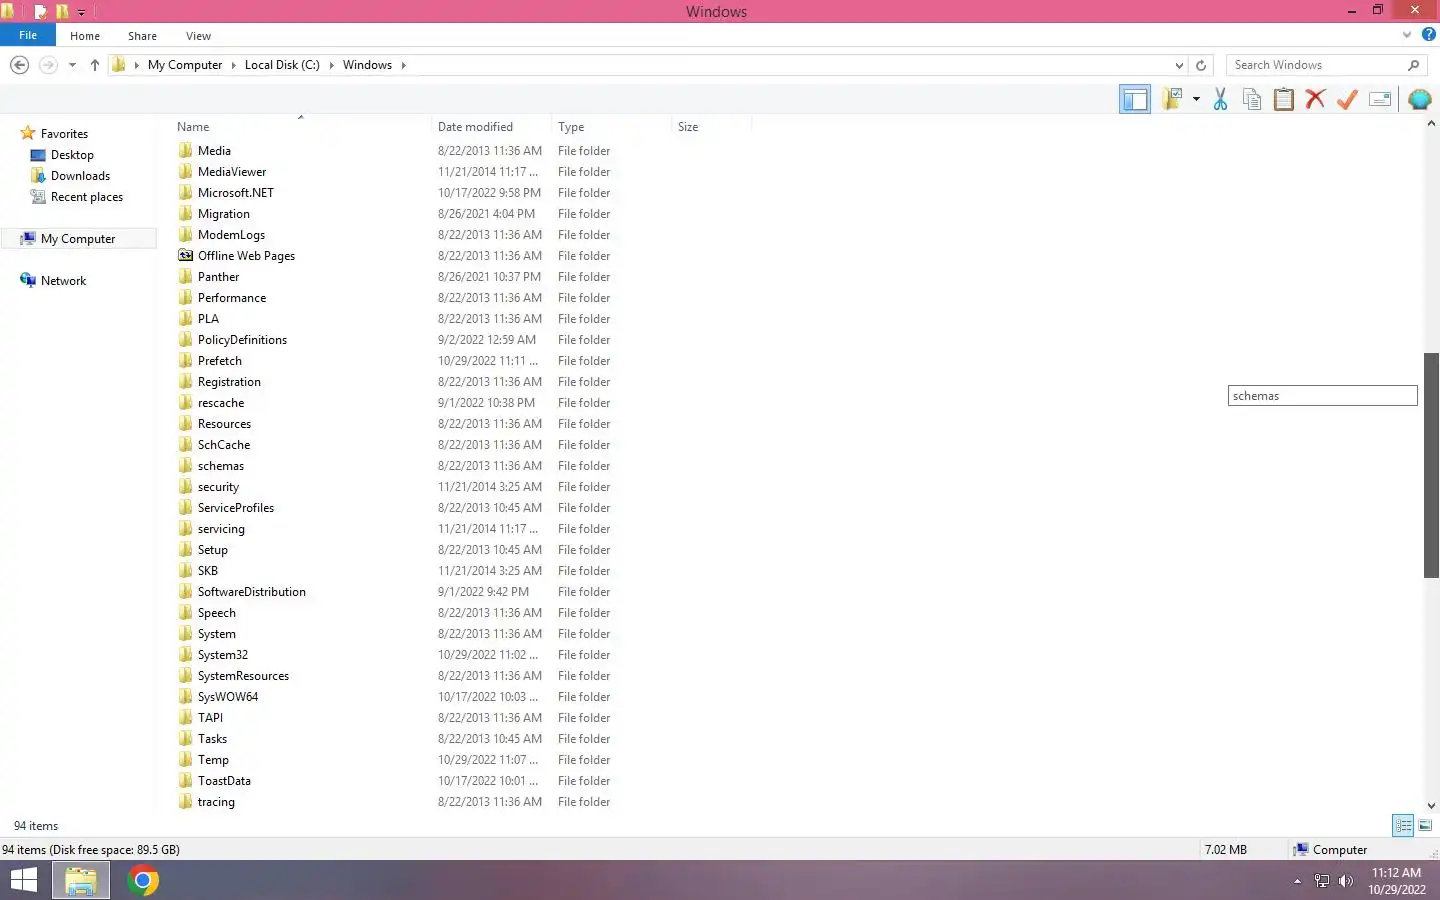Image resolution: width=1440 pixels, height=900 pixels.
Task: Click the Refresh button in address bar
Action: [1201, 65]
